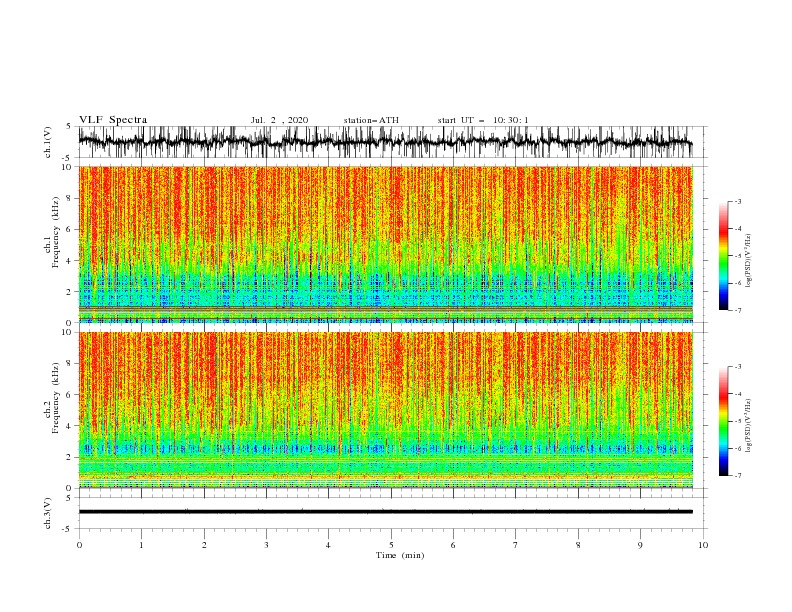Select the "start UT = 10:30: 1" text
792x612 pixels.
pos(483,120)
